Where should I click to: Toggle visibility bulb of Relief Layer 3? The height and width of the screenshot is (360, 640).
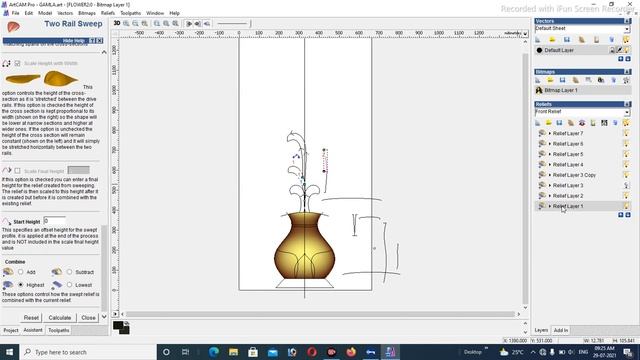point(627,185)
